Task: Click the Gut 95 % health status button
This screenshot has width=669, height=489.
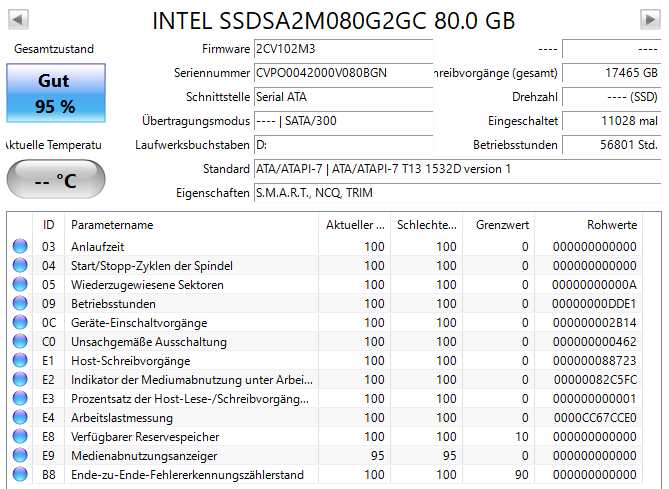Action: tap(56, 93)
